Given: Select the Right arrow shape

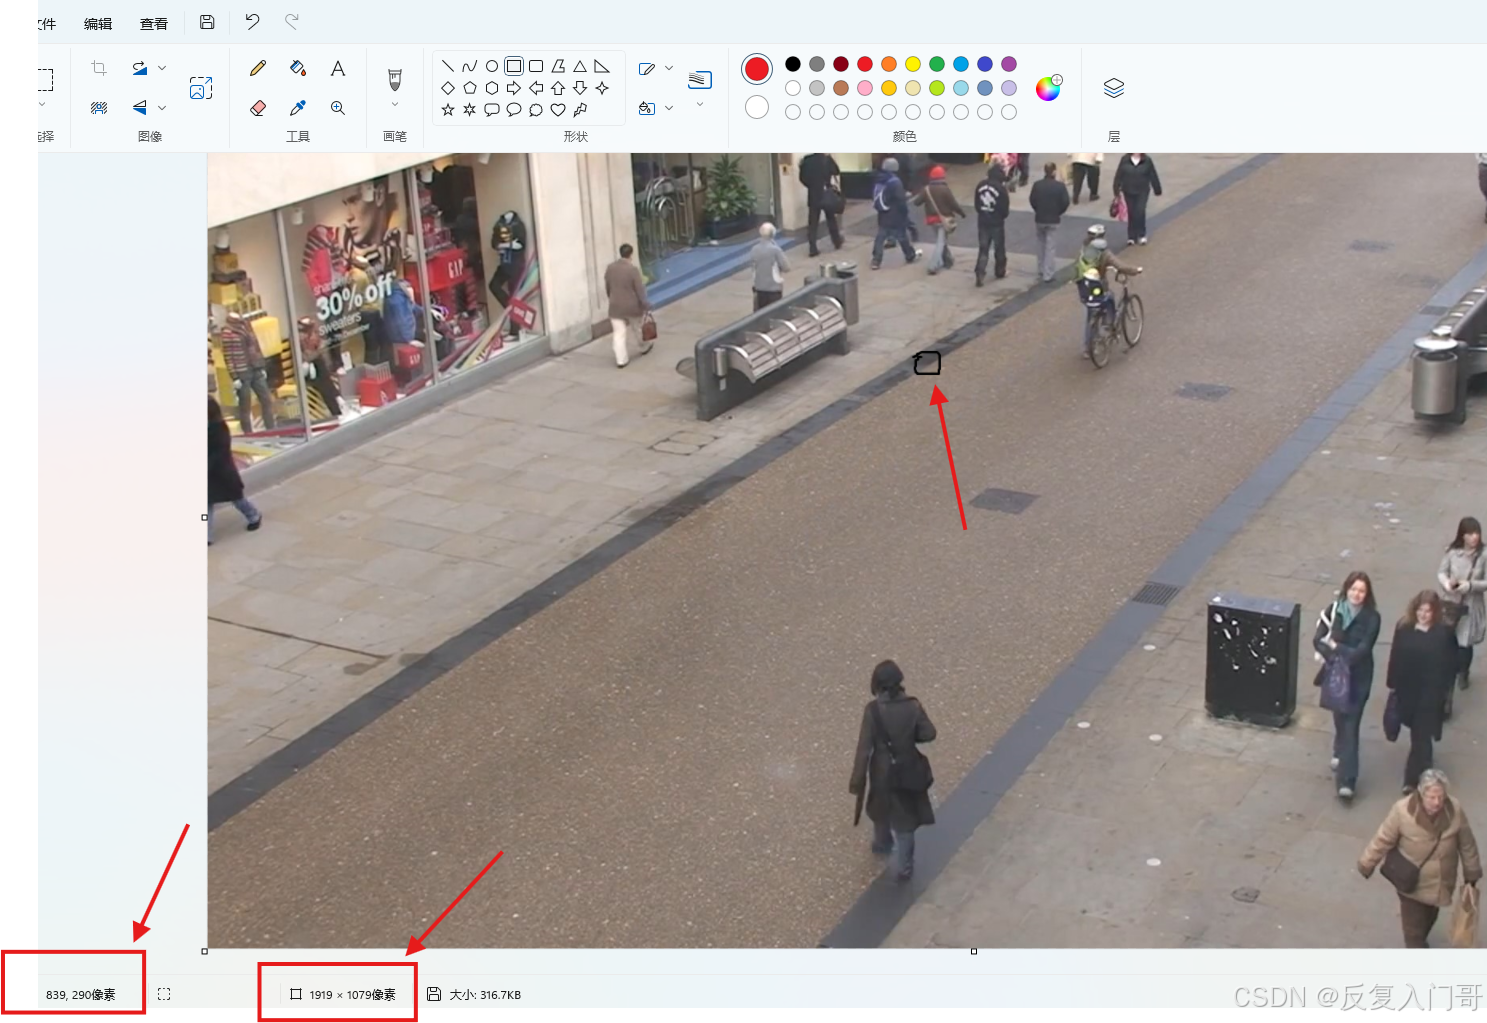Looking at the screenshot, I should [x=514, y=88].
